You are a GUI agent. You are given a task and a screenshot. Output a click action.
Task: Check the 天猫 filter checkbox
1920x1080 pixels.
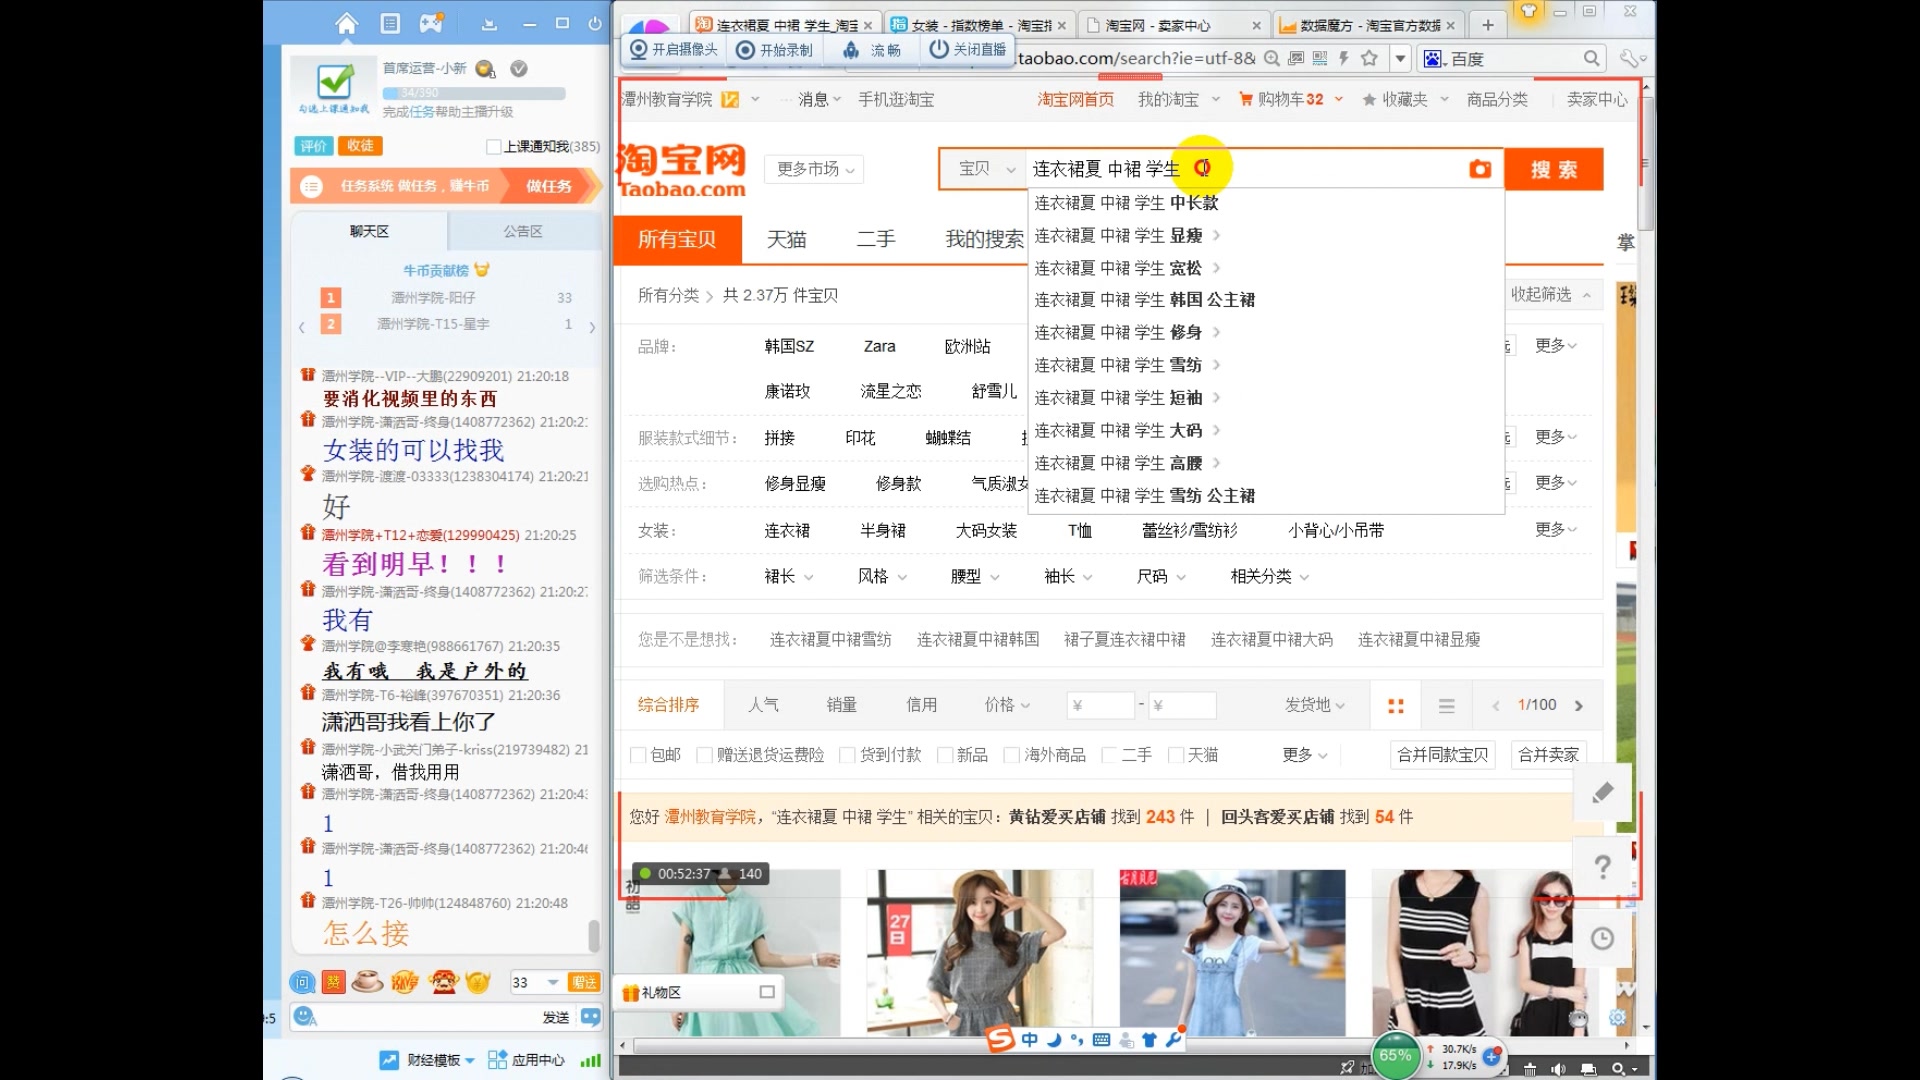click(1176, 755)
